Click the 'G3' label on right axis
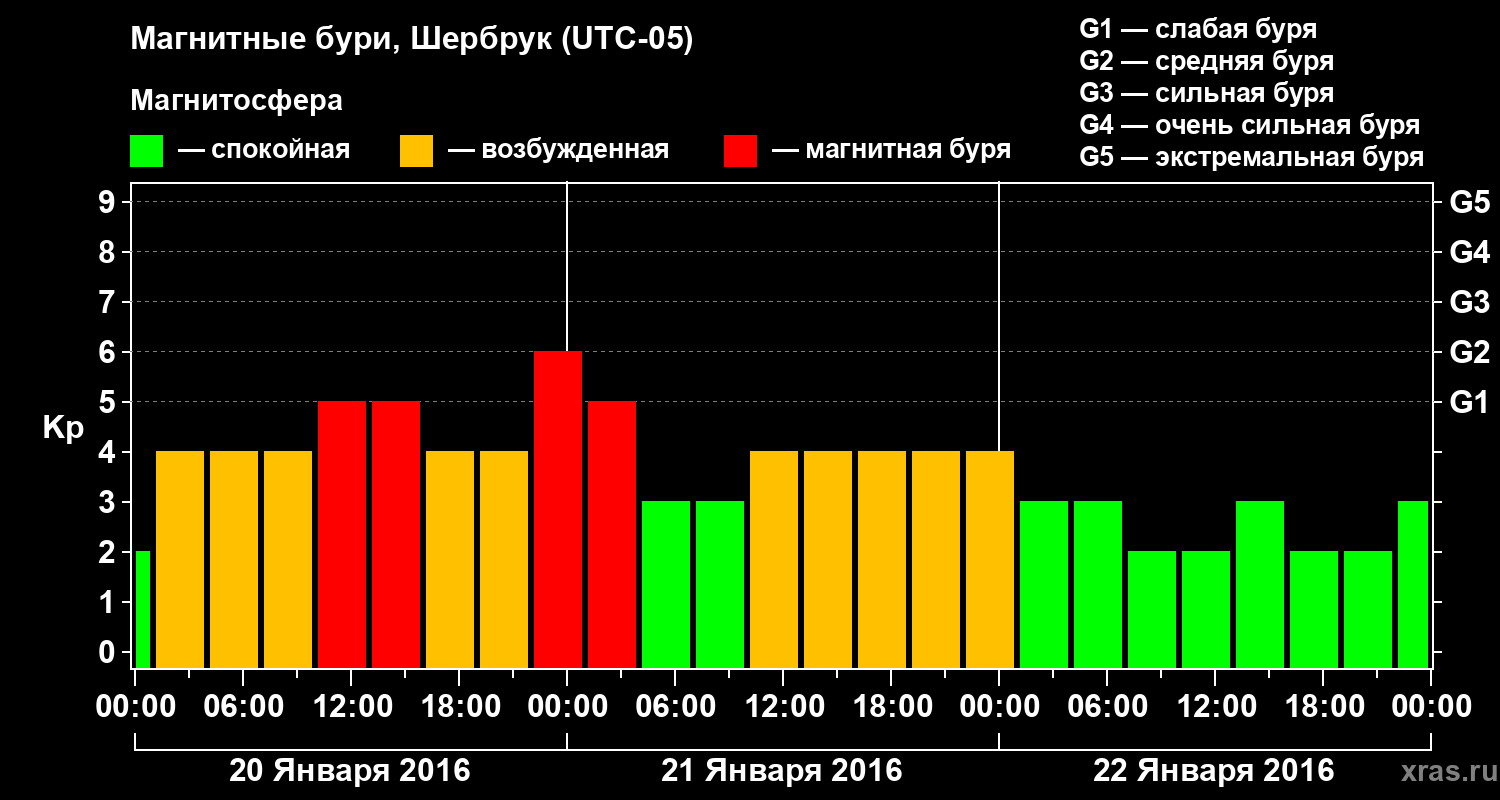Viewport: 1500px width, 800px height. click(x=1469, y=302)
